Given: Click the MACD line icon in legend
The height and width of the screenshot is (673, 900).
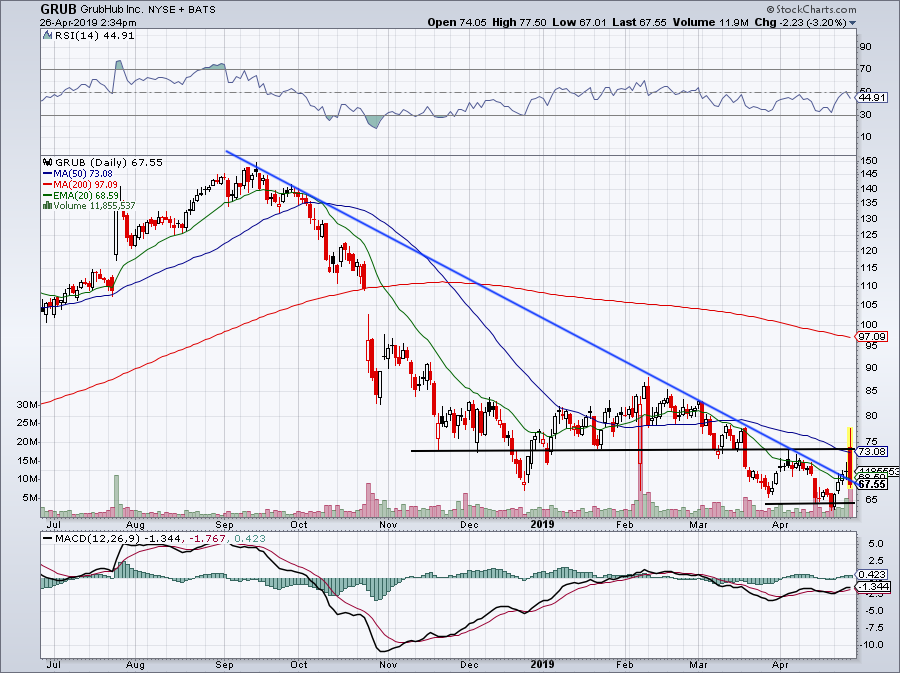Looking at the screenshot, I should [x=48, y=539].
